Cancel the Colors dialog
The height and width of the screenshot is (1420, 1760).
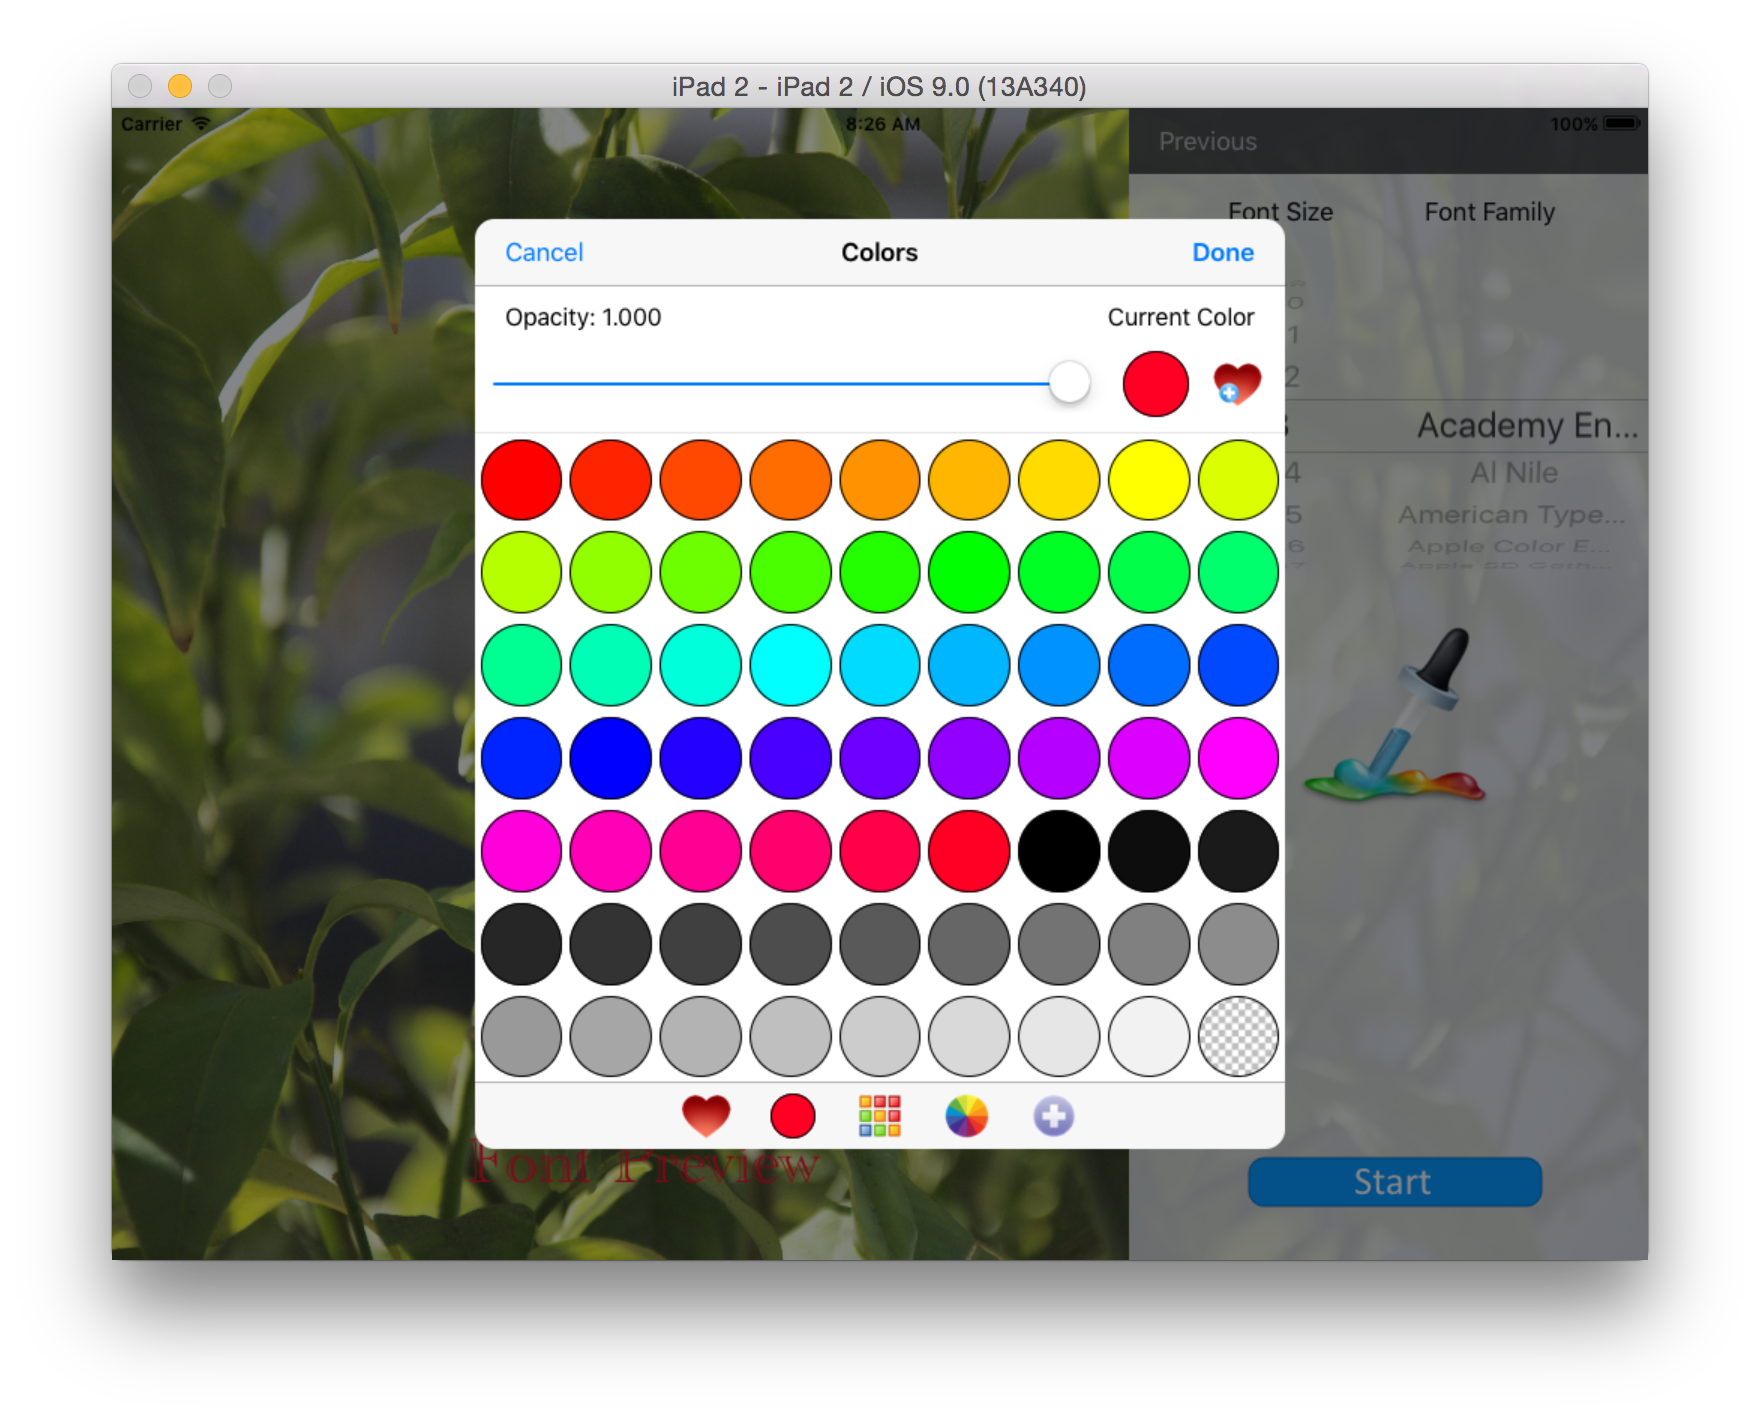coord(544,253)
